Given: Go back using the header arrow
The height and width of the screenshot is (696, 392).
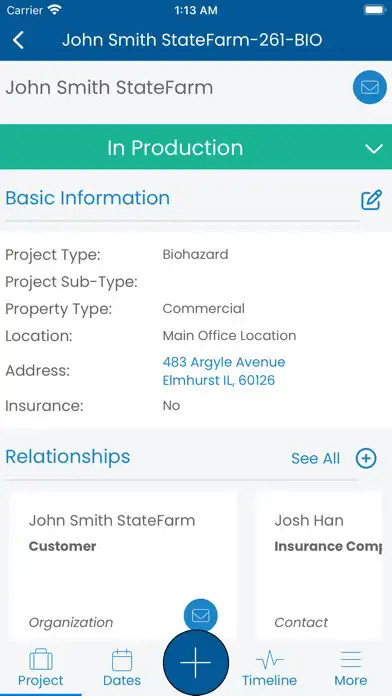Looking at the screenshot, I should point(18,40).
